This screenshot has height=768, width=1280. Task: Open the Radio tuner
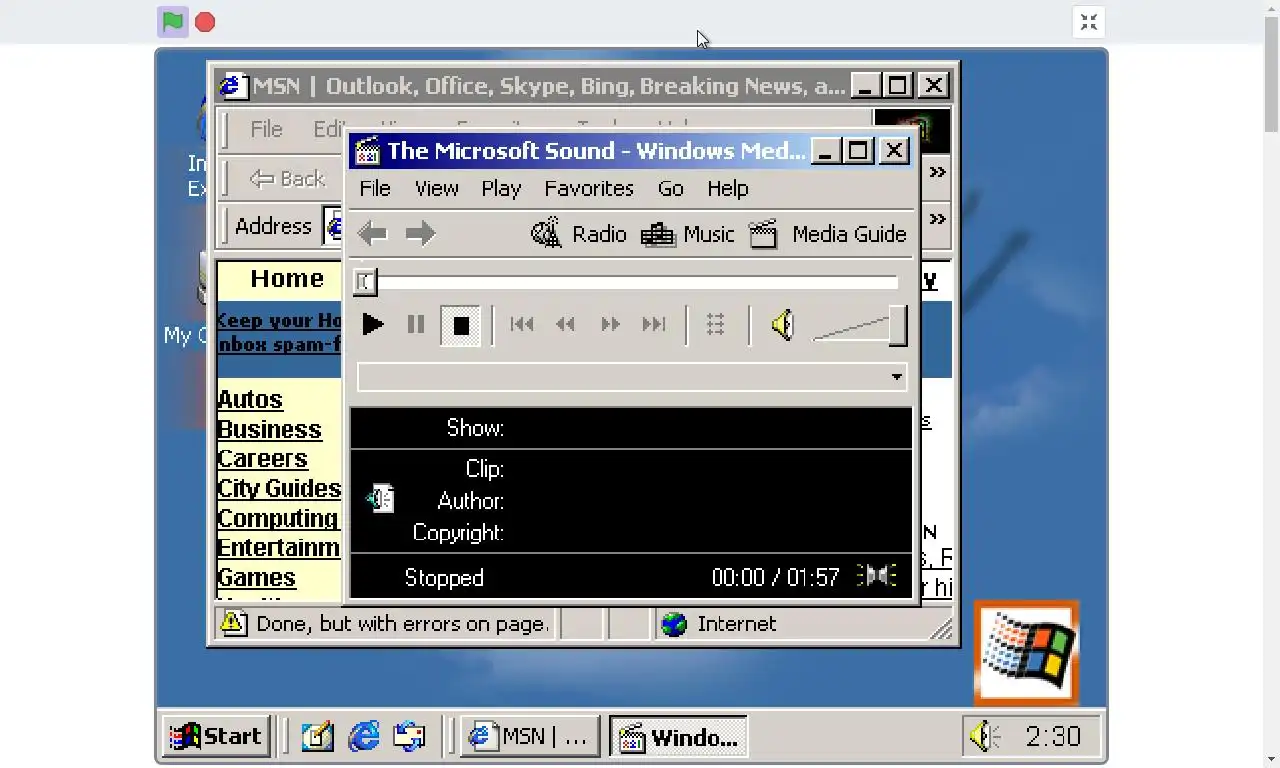(579, 234)
